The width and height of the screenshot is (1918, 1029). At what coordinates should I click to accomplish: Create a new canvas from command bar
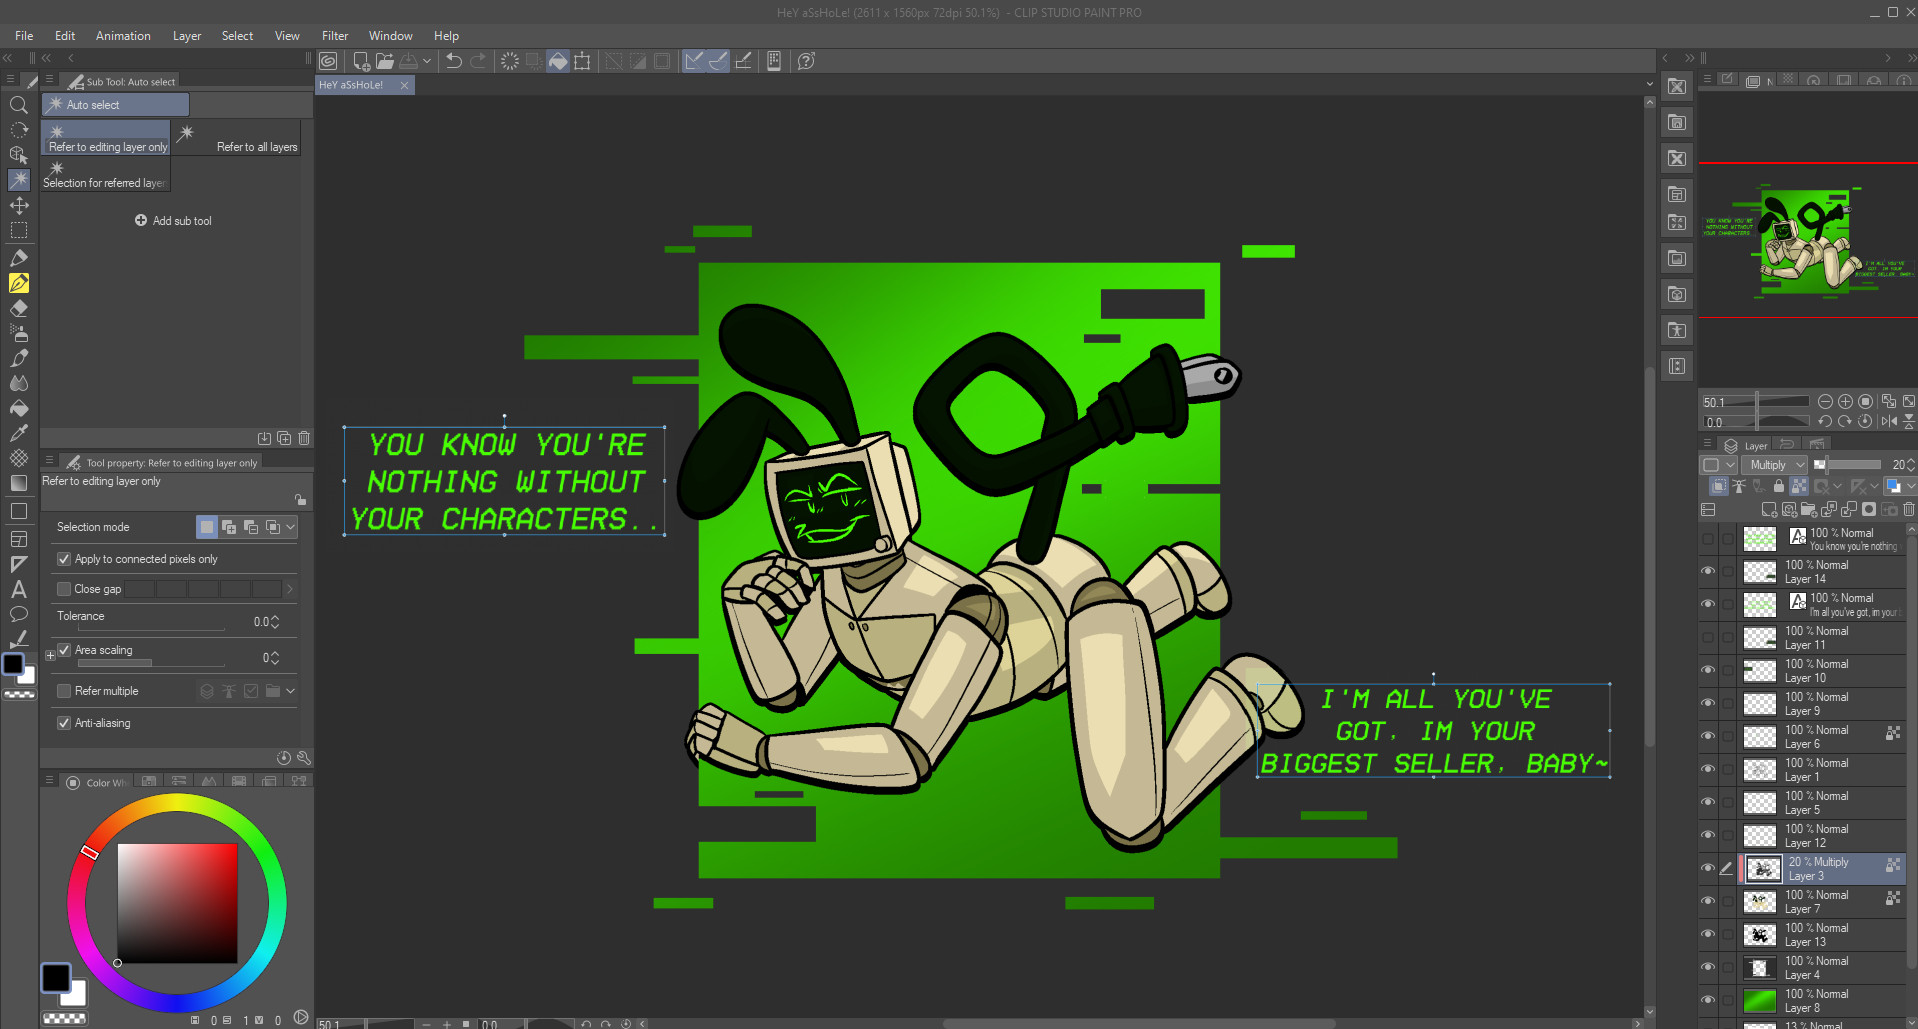(x=362, y=61)
